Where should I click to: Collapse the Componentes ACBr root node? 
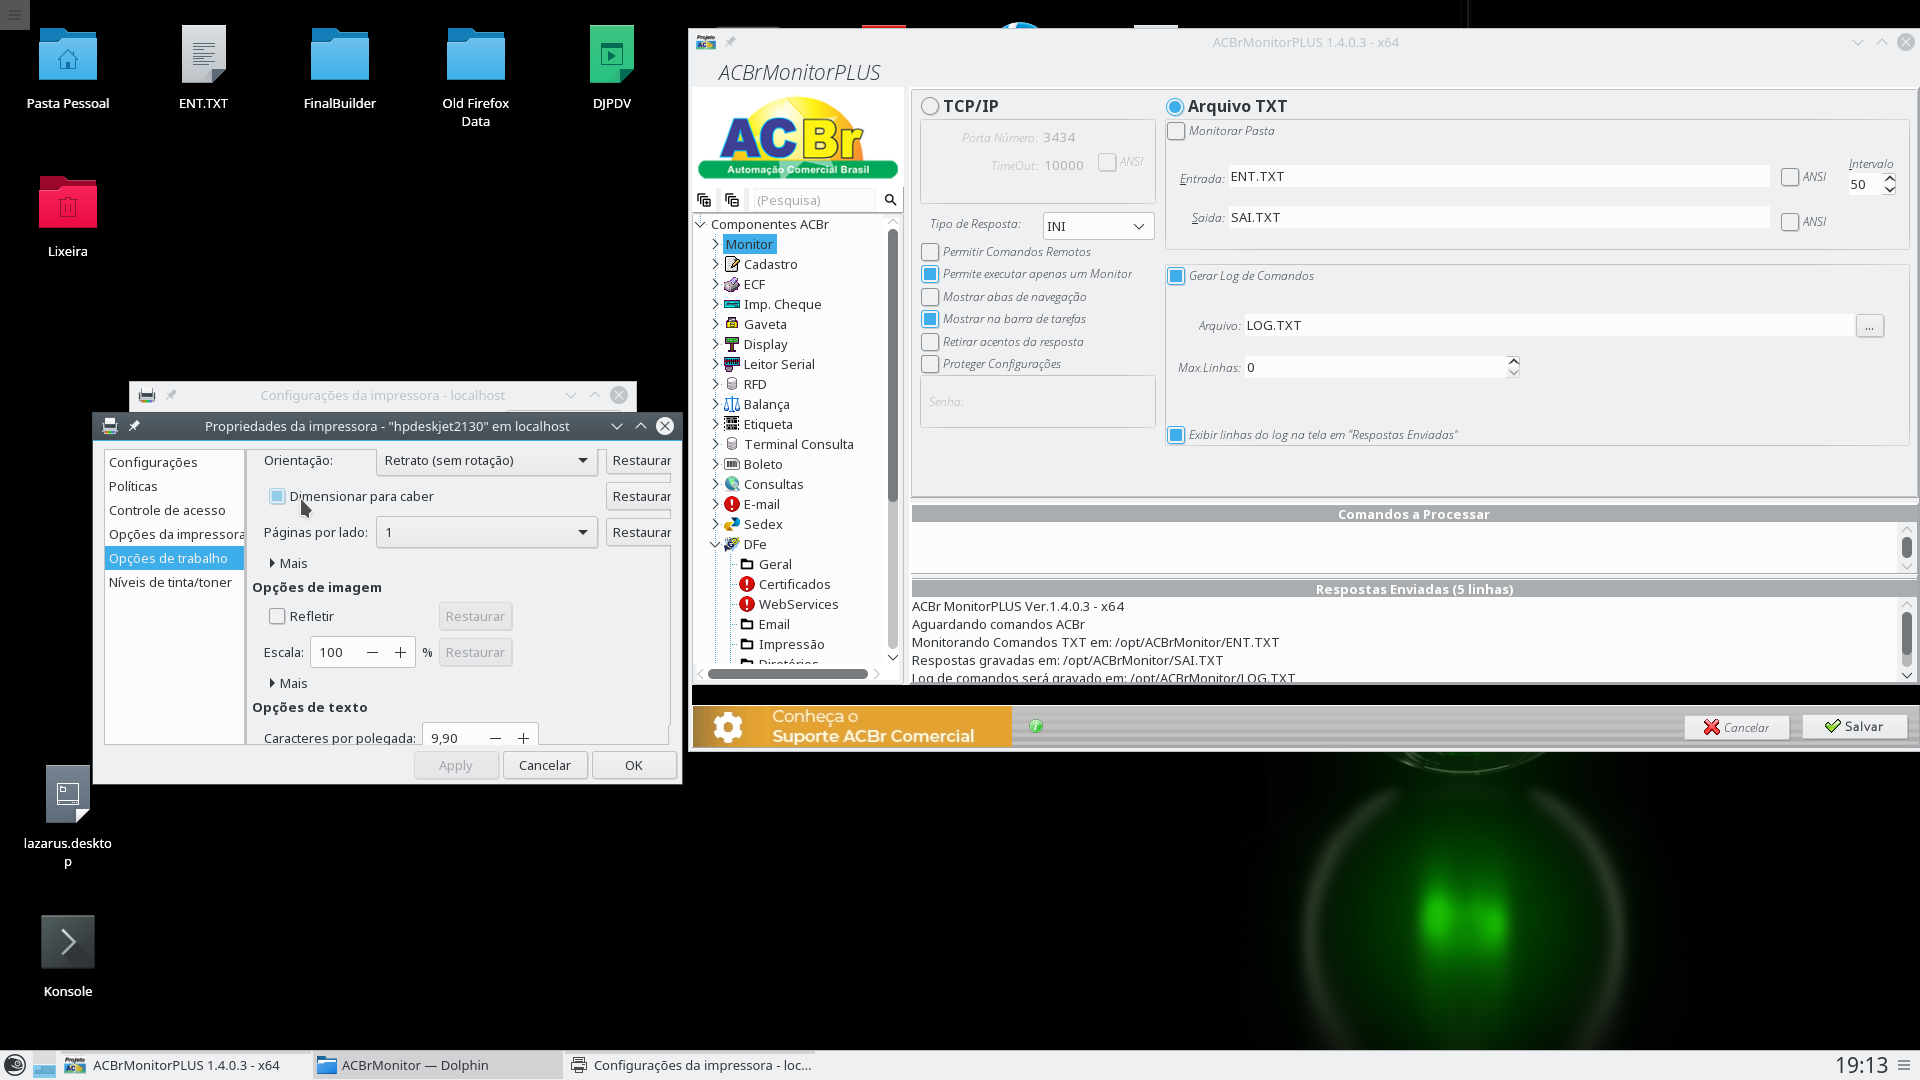(x=700, y=224)
